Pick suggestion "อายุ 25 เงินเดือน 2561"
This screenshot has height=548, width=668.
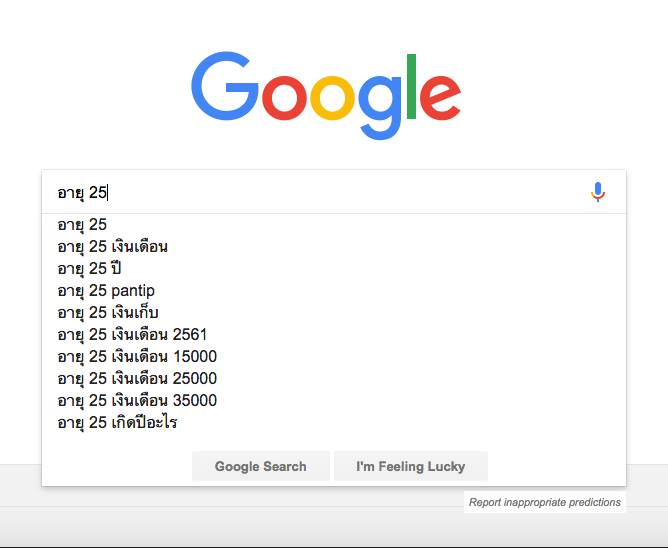pyautogui.click(x=132, y=335)
